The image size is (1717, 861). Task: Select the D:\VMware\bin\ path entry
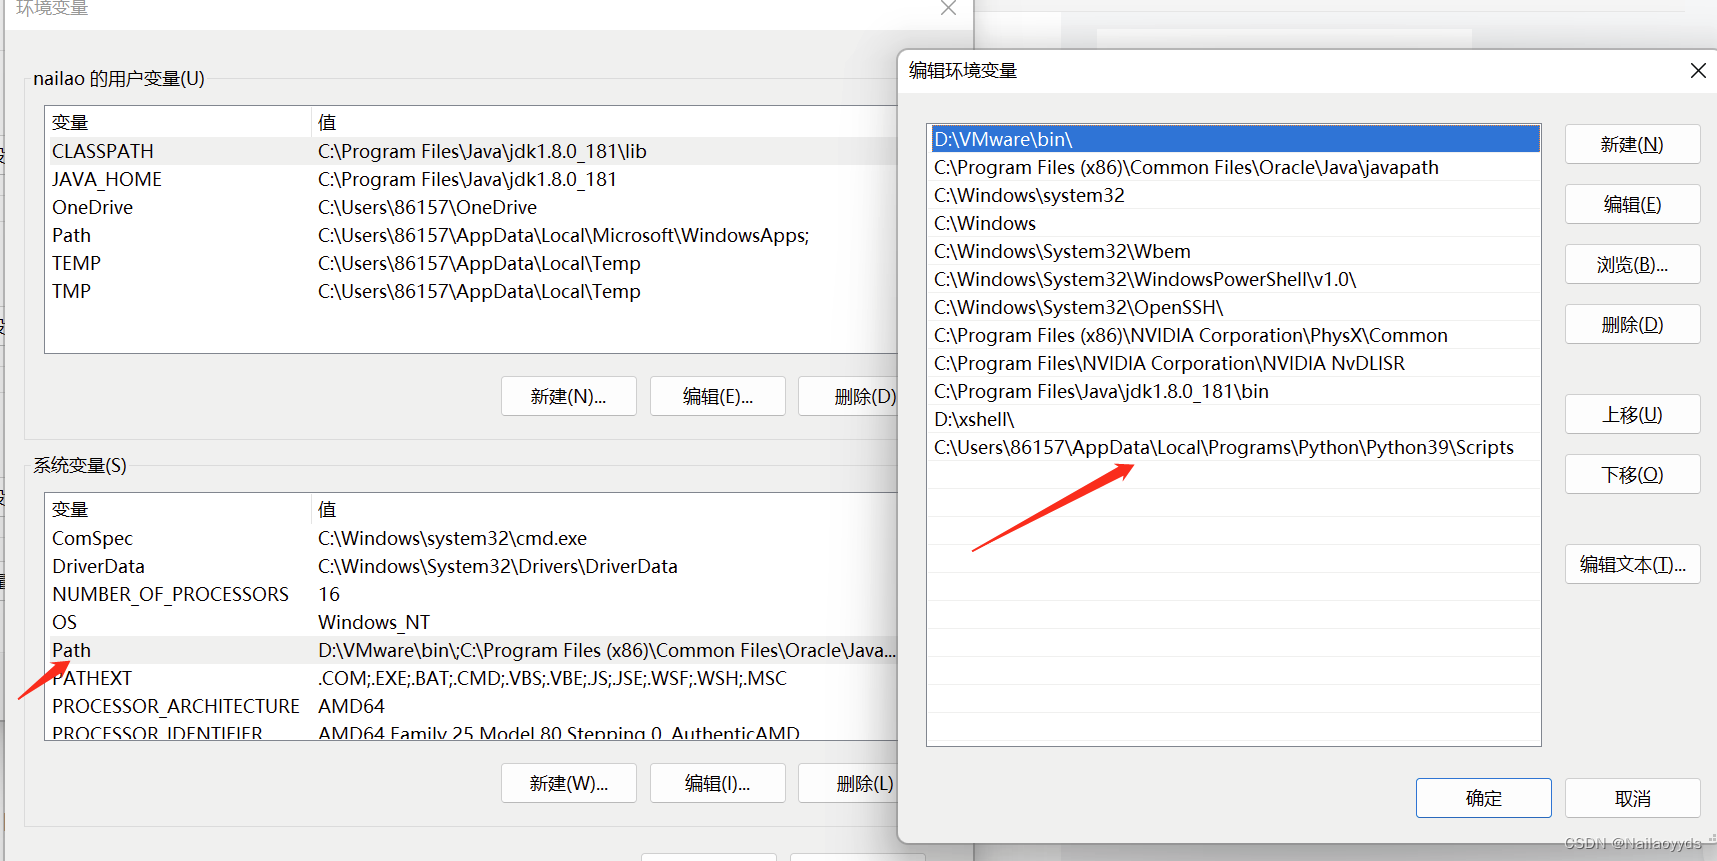(1234, 139)
